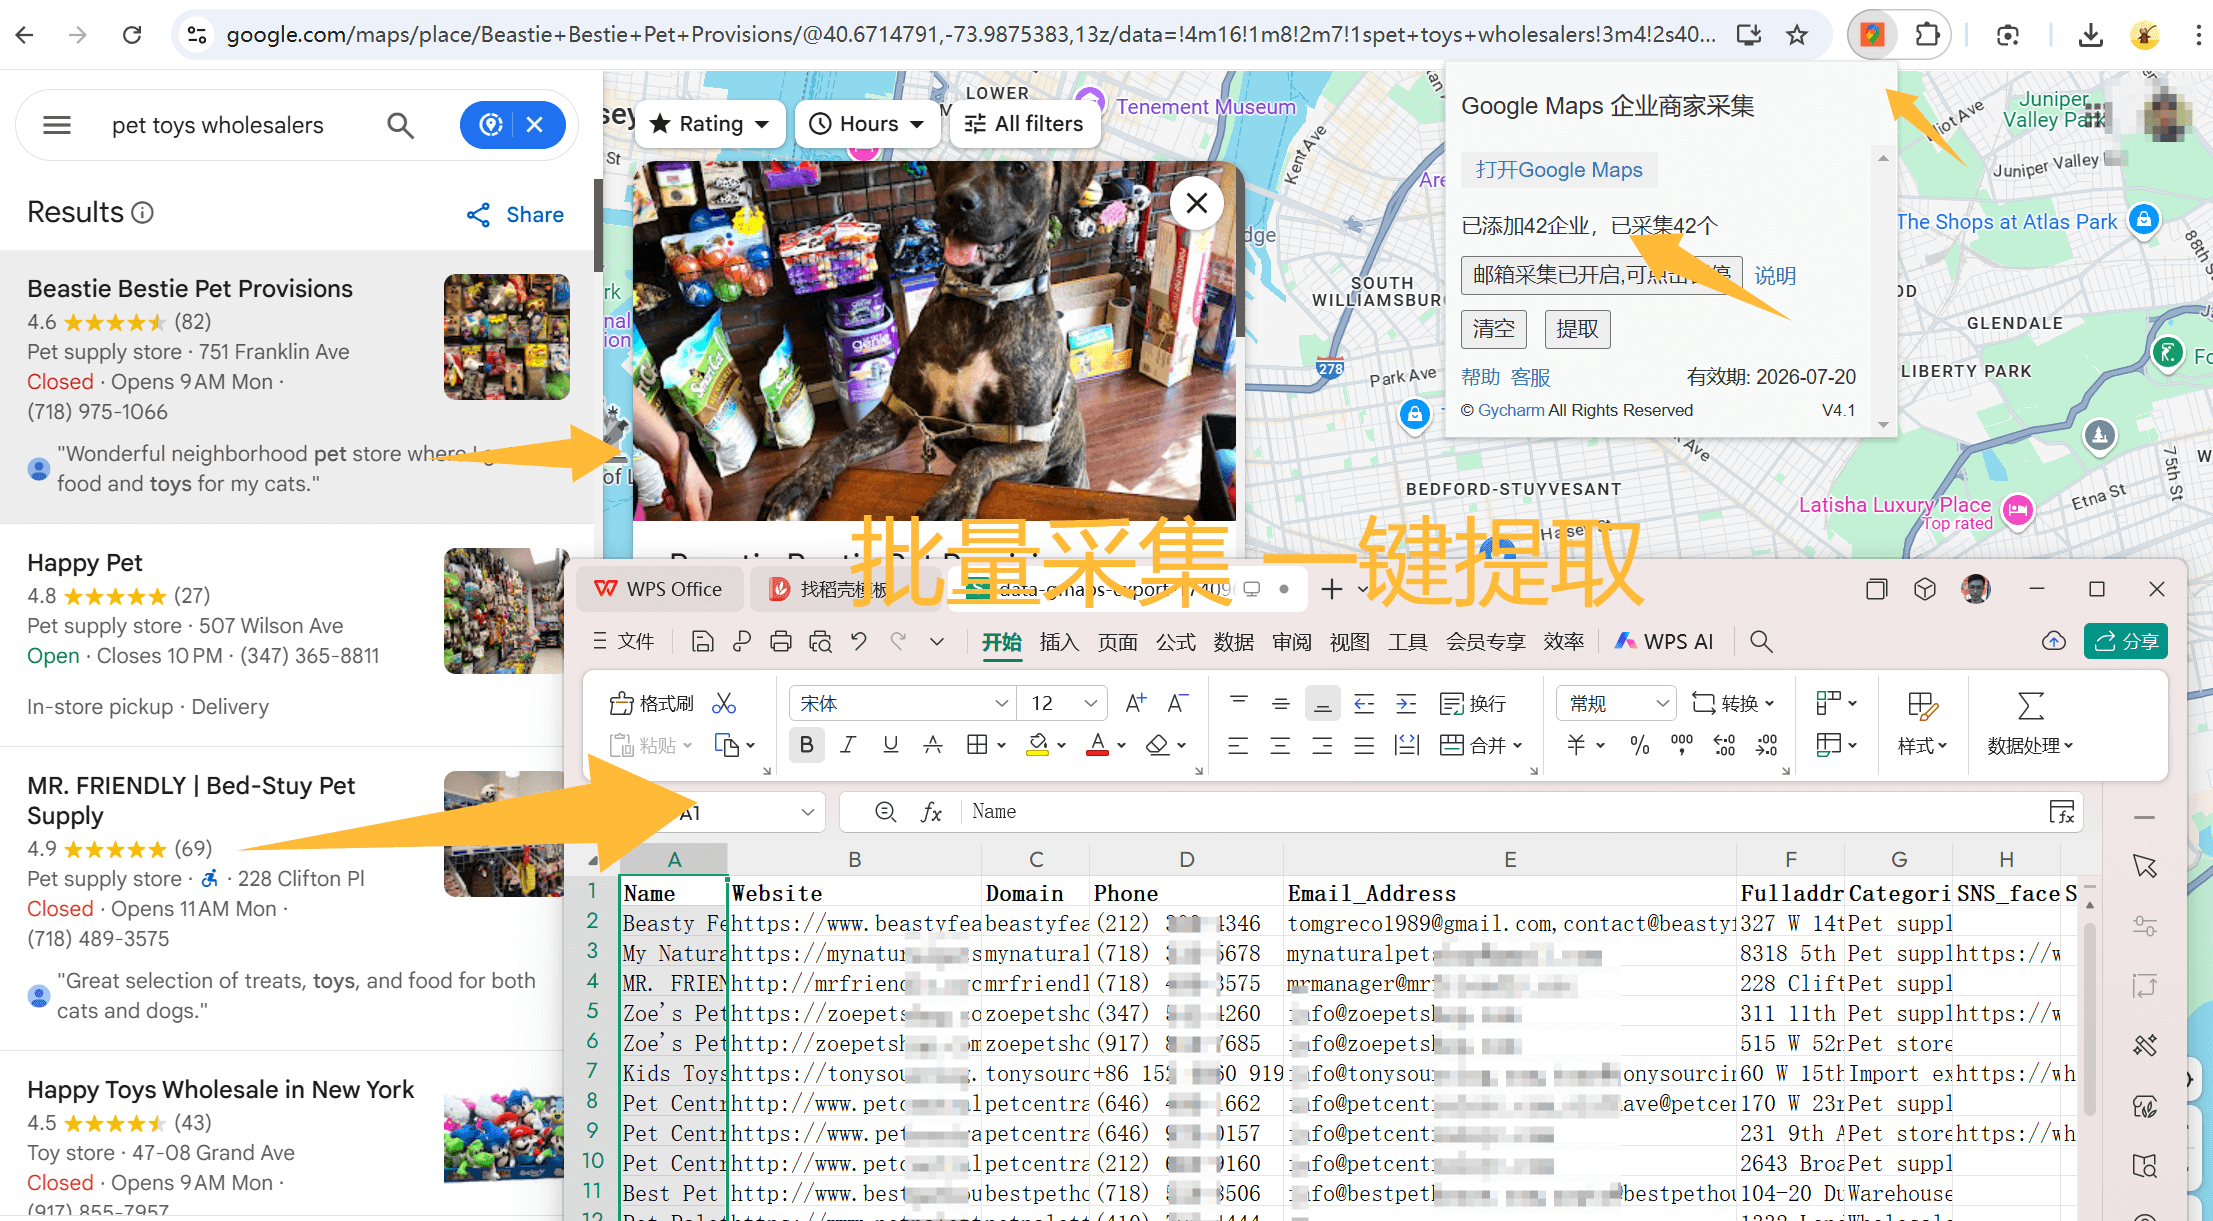Toggle 换行 wrap text in WPS

click(x=1473, y=704)
